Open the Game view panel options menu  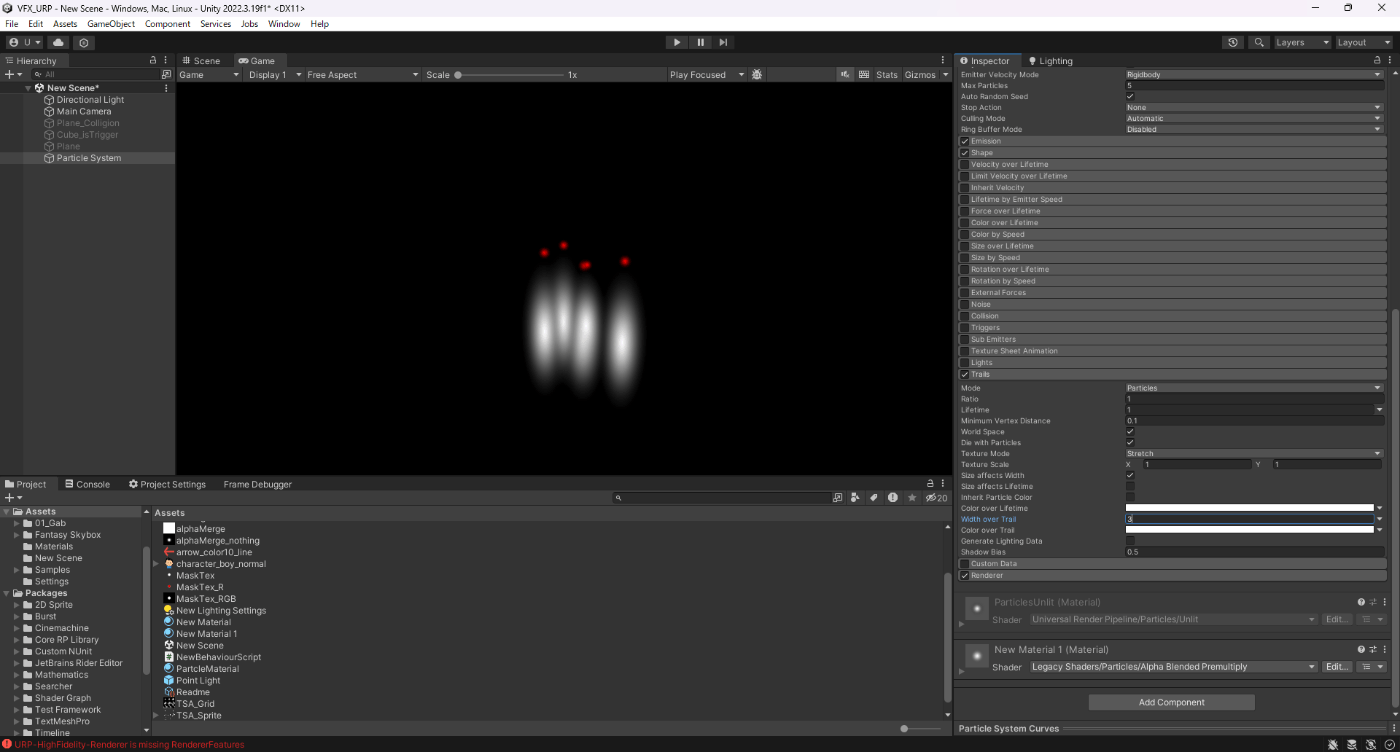[x=943, y=60]
